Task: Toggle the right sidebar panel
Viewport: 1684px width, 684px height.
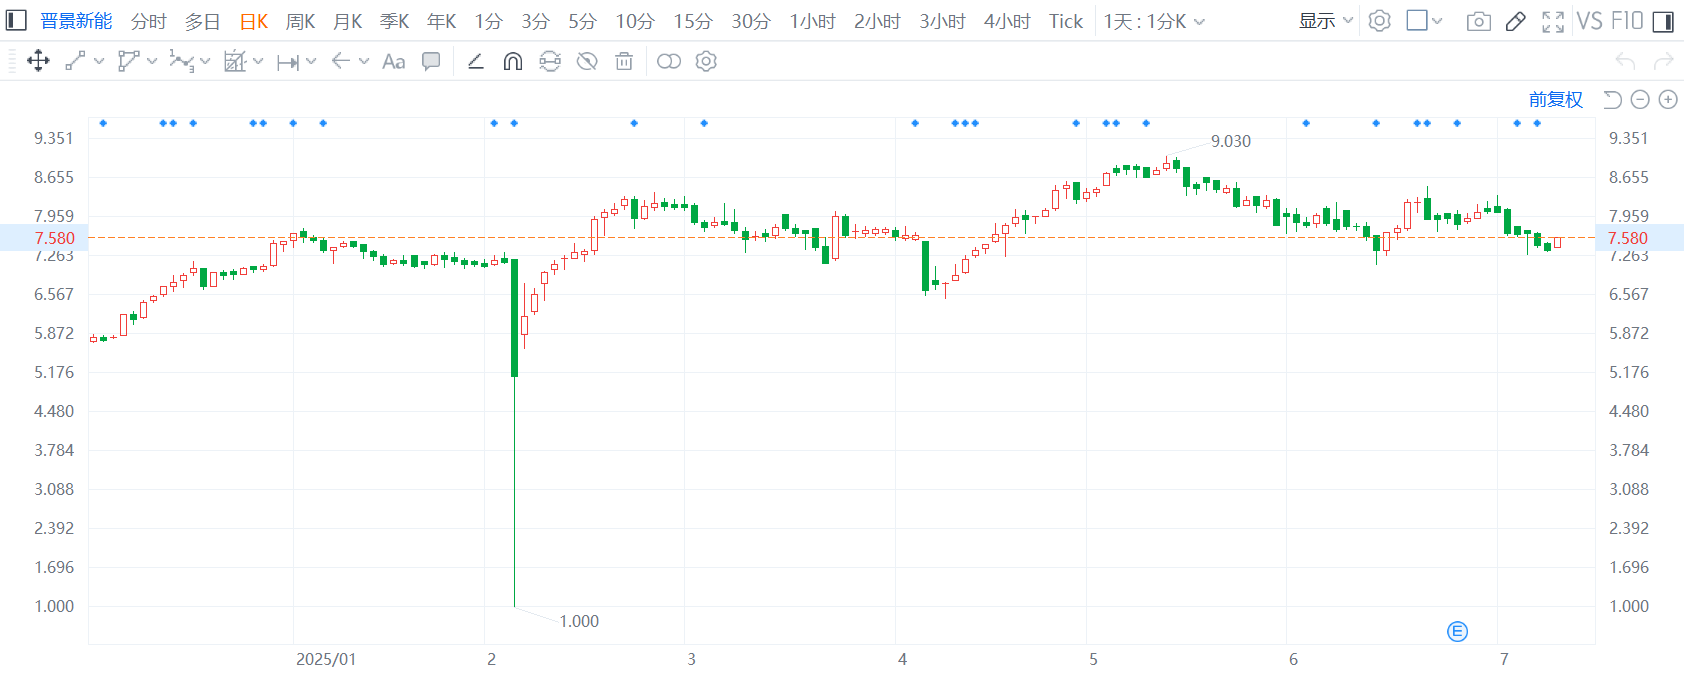Action: point(1663,21)
